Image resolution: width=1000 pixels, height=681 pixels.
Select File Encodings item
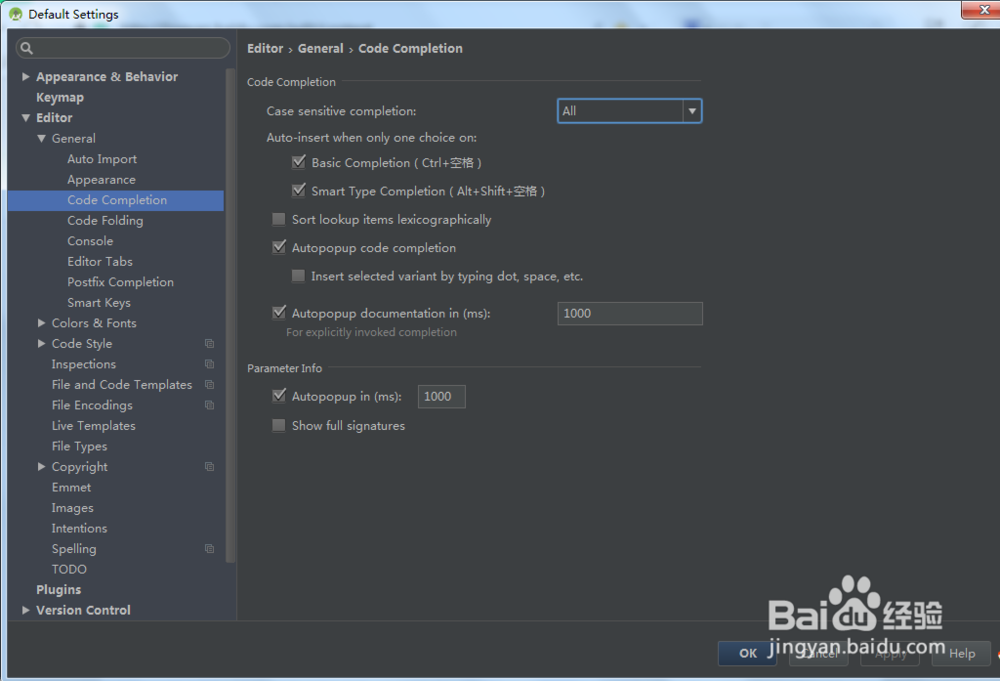[92, 405]
